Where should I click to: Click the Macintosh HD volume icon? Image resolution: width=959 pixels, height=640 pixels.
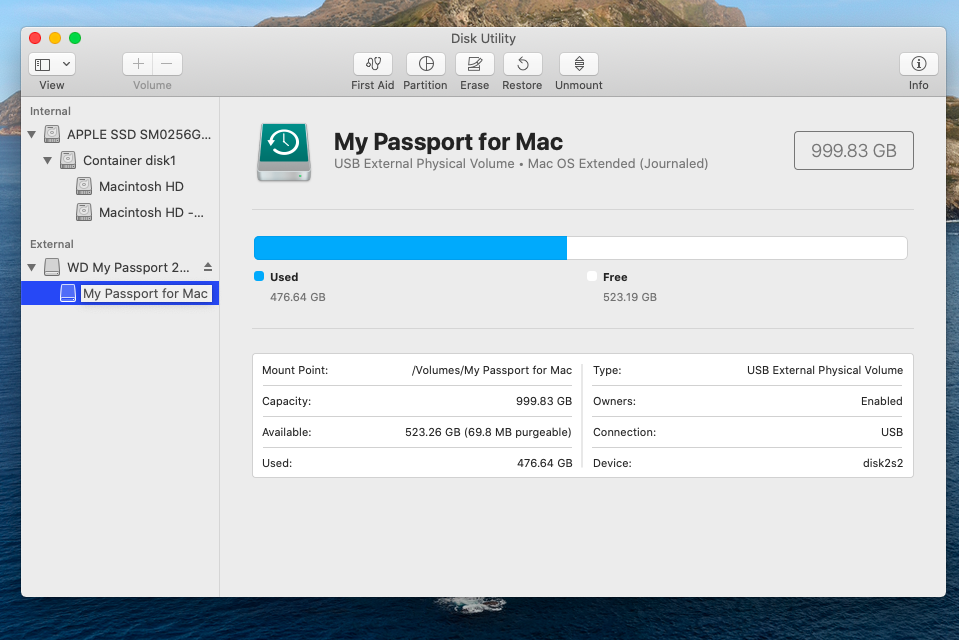coord(84,187)
